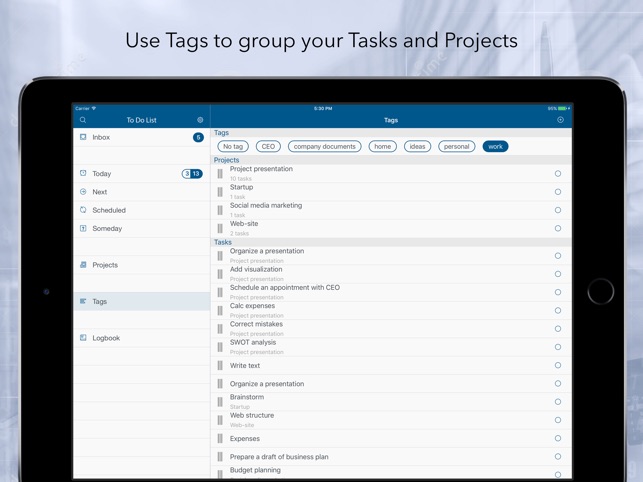This screenshot has height=482, width=643.
Task: Open Schedule an appointment with CEO title
Action: pos(285,287)
